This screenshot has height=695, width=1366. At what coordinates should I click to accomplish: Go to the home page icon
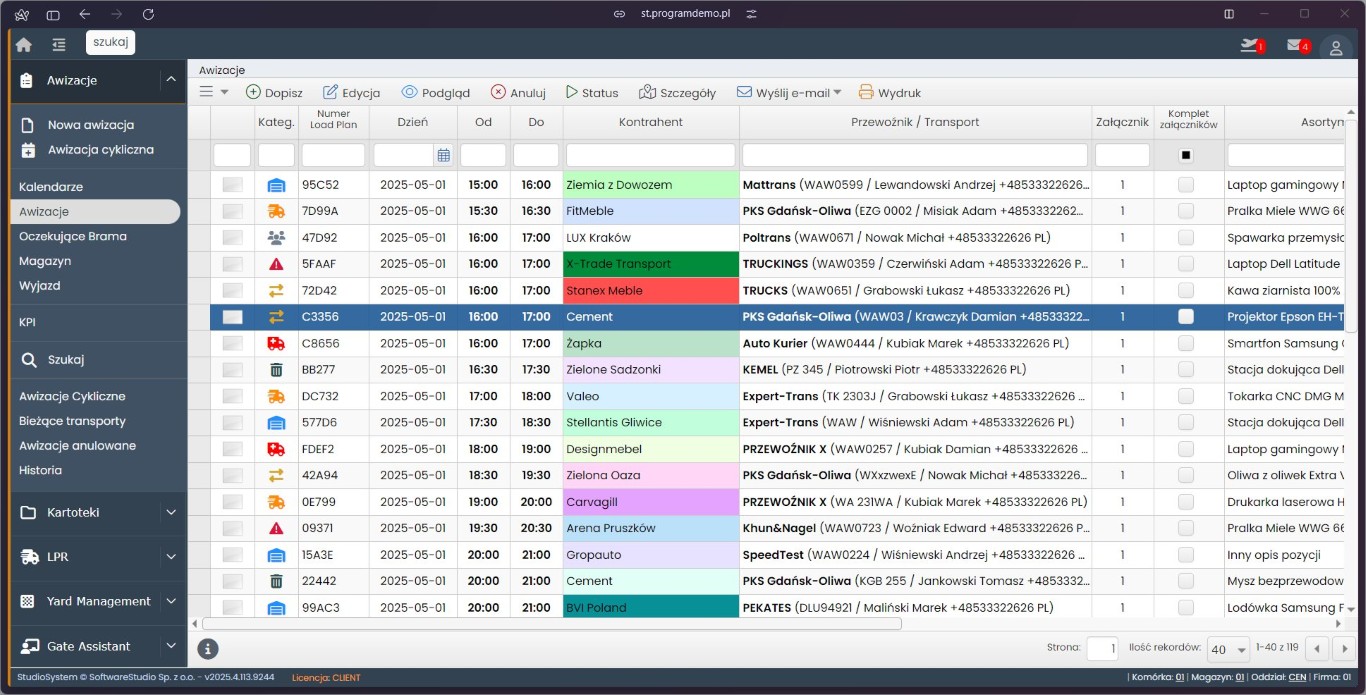click(24, 44)
